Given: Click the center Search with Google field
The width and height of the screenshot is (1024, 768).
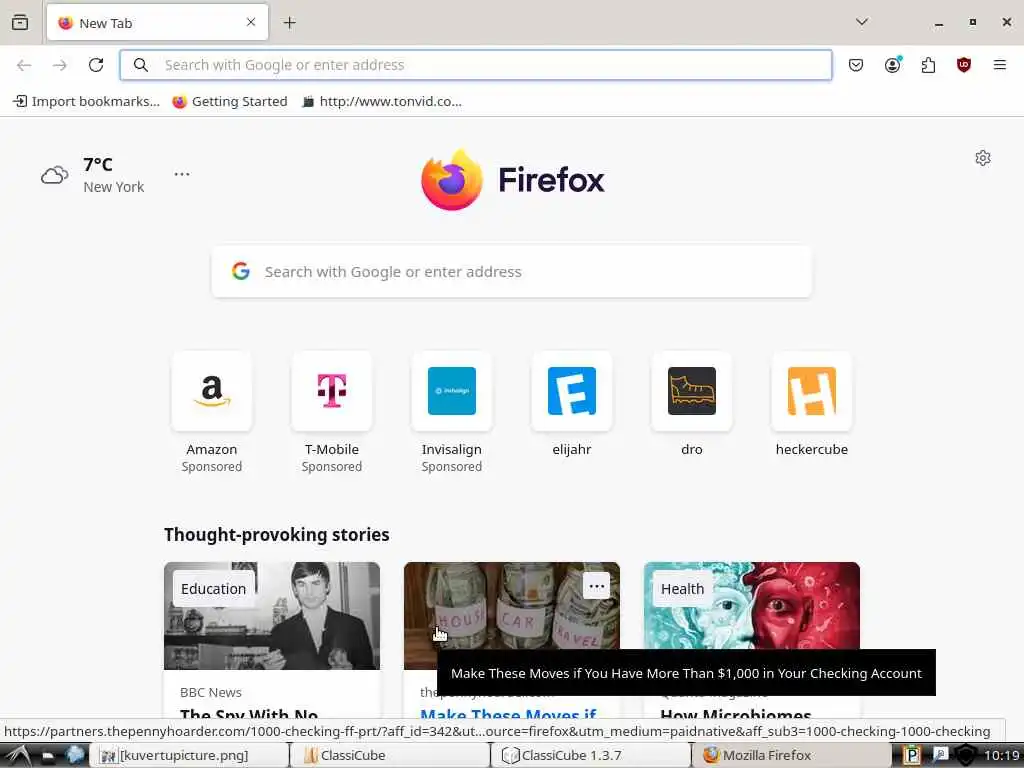Looking at the screenshot, I should pos(512,272).
